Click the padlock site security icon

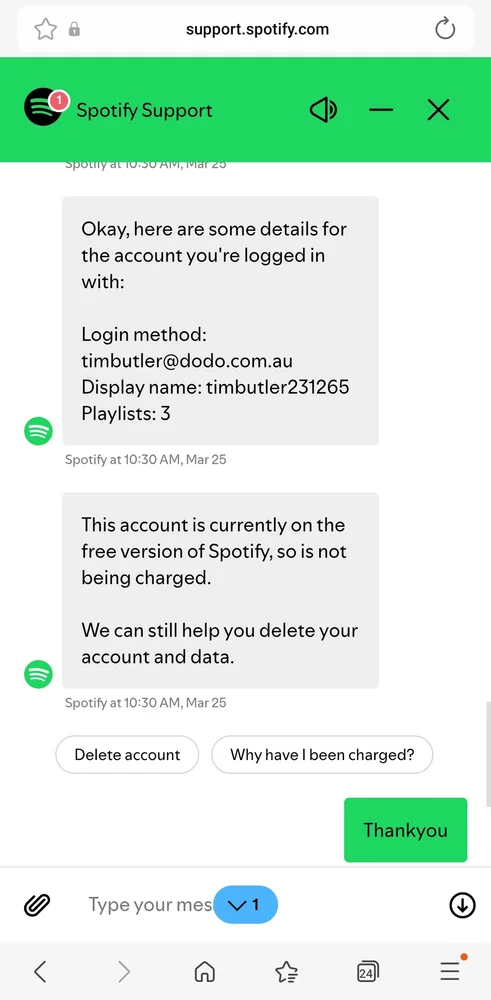[75, 29]
